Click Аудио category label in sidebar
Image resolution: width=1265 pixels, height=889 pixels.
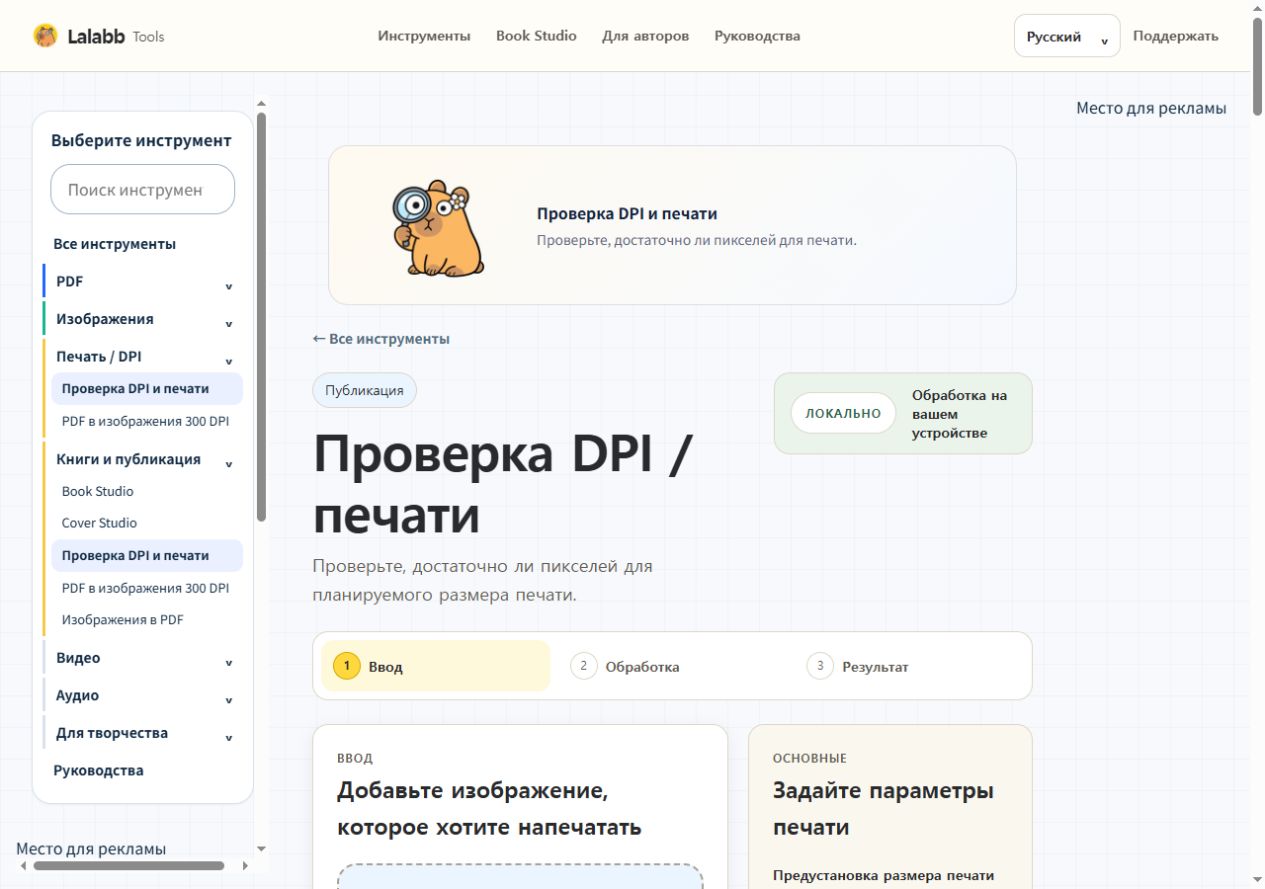pos(77,696)
